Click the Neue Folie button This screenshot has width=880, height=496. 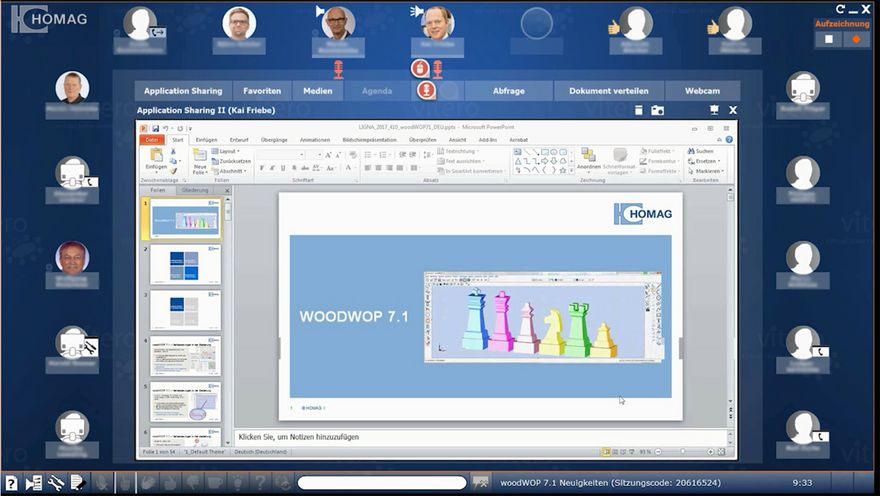coord(200,162)
